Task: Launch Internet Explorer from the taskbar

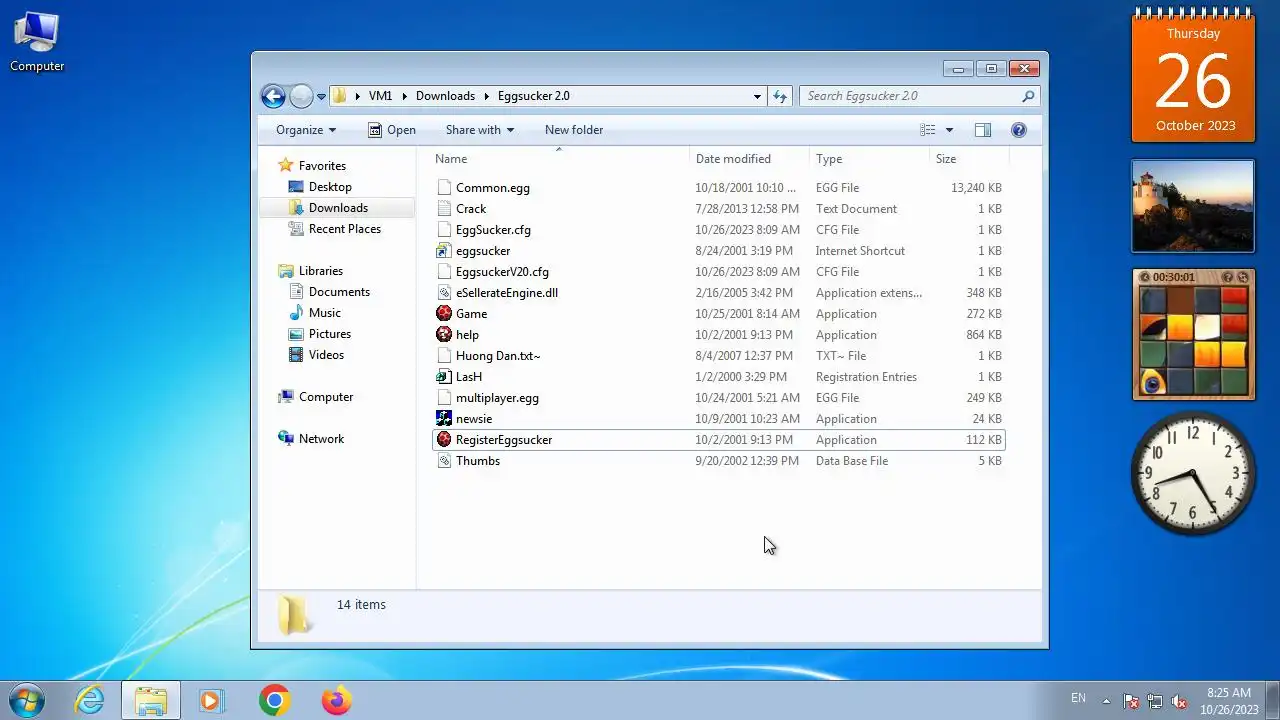Action: coord(90,700)
